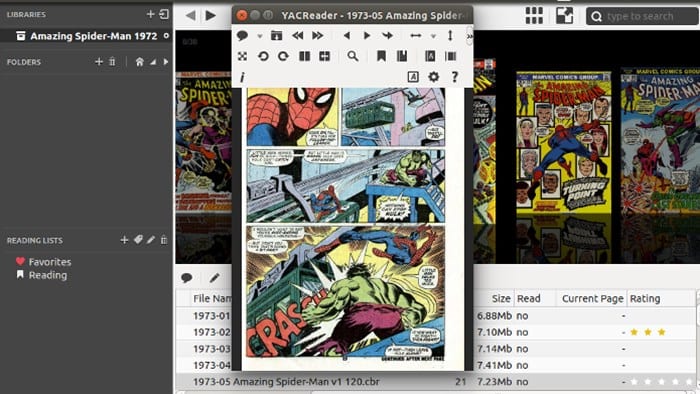700x394 pixels.
Task: Expand the hidden toolbar items chevron in YACReader
Action: pyautogui.click(x=469, y=37)
